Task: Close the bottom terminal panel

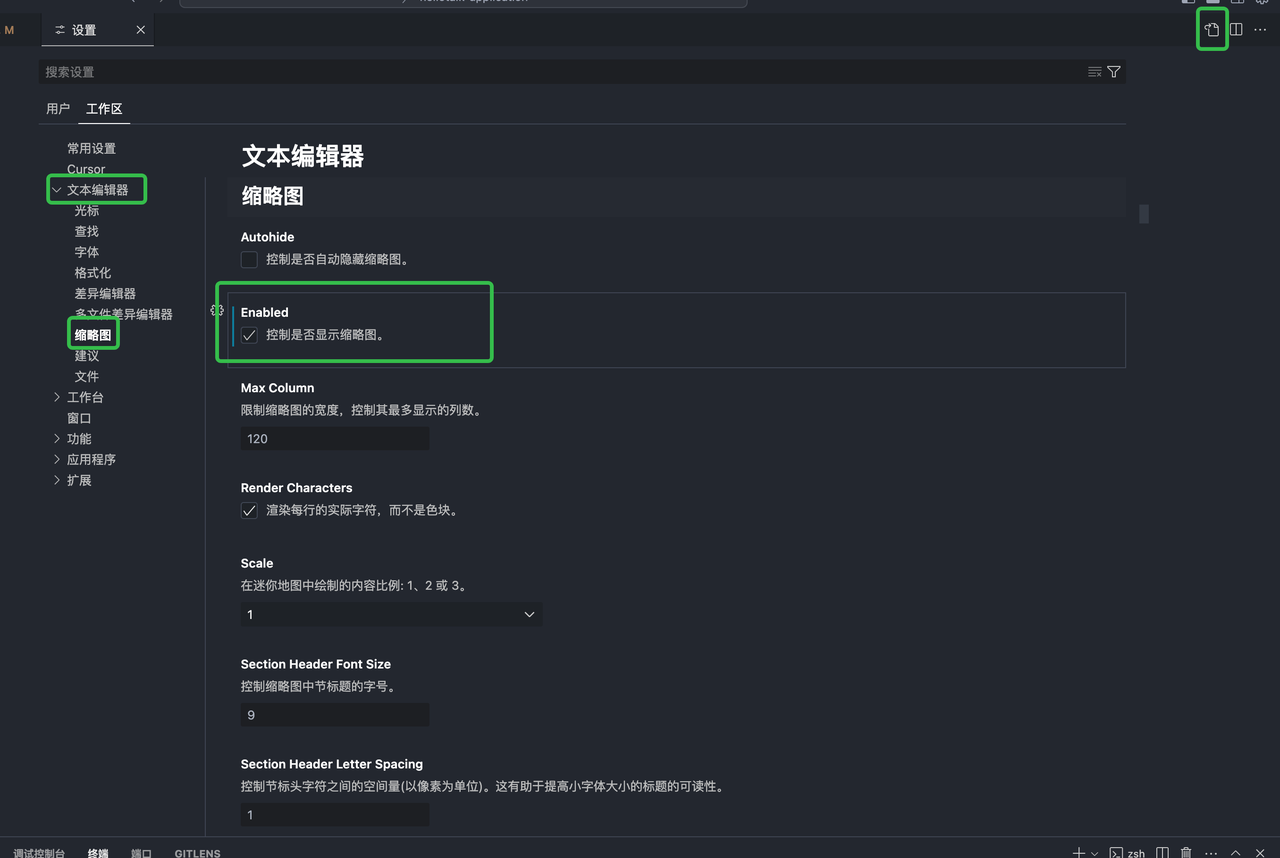Action: click(x=1260, y=853)
